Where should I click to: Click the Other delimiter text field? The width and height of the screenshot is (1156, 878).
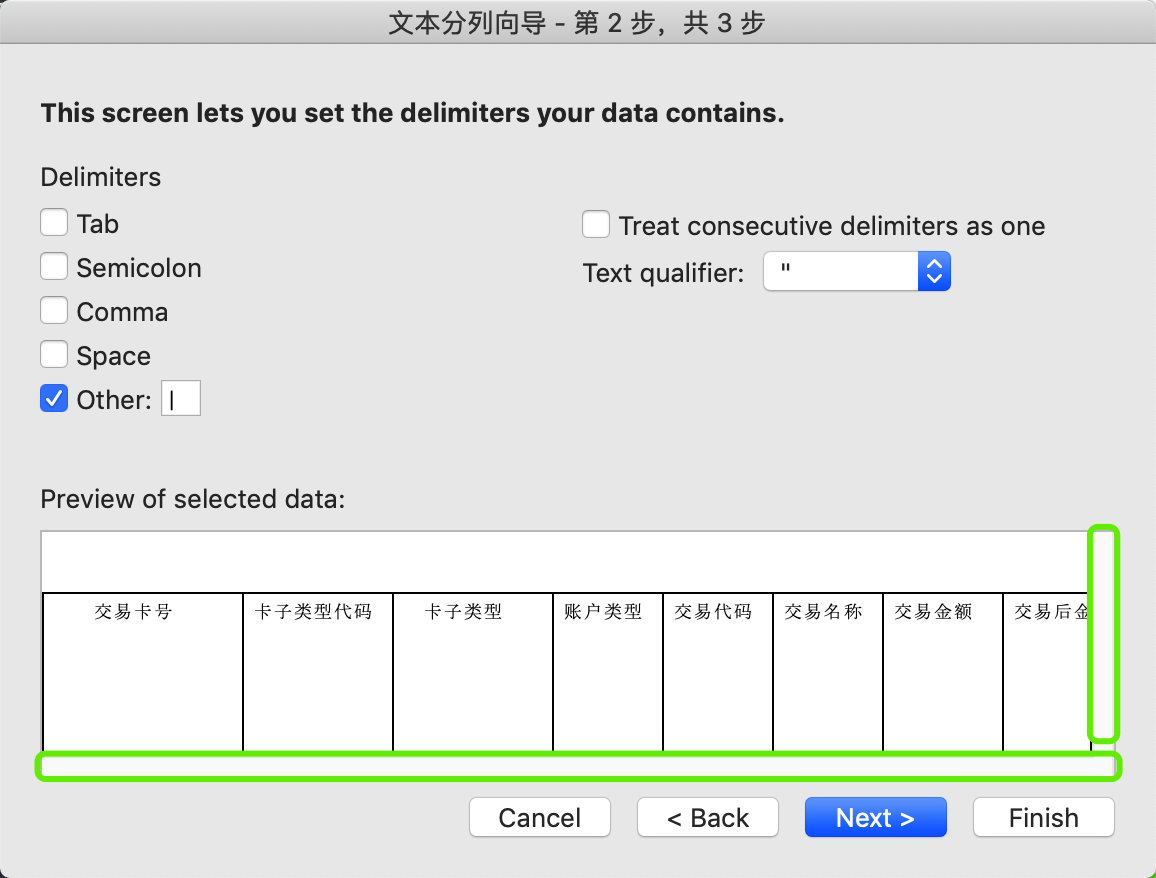pos(181,399)
